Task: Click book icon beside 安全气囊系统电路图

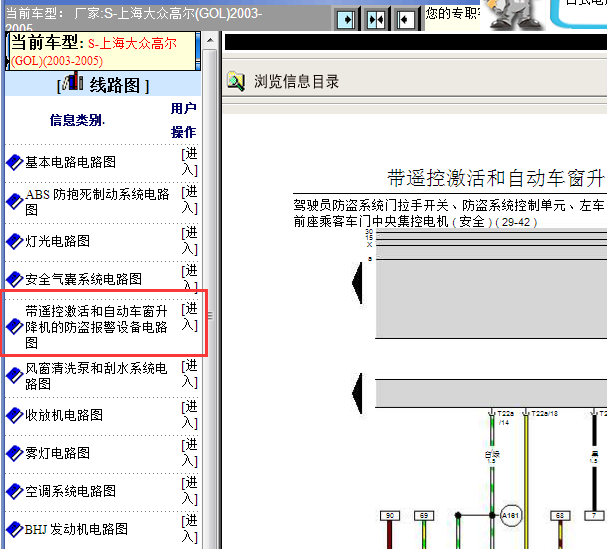Action: [15, 279]
